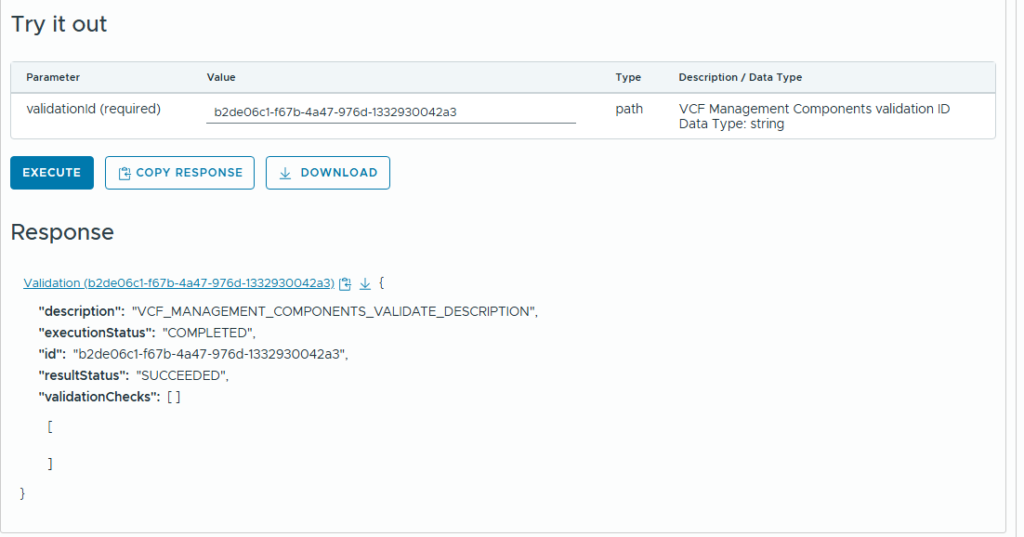Click the Download button
The height and width of the screenshot is (537, 1024).
[x=327, y=172]
